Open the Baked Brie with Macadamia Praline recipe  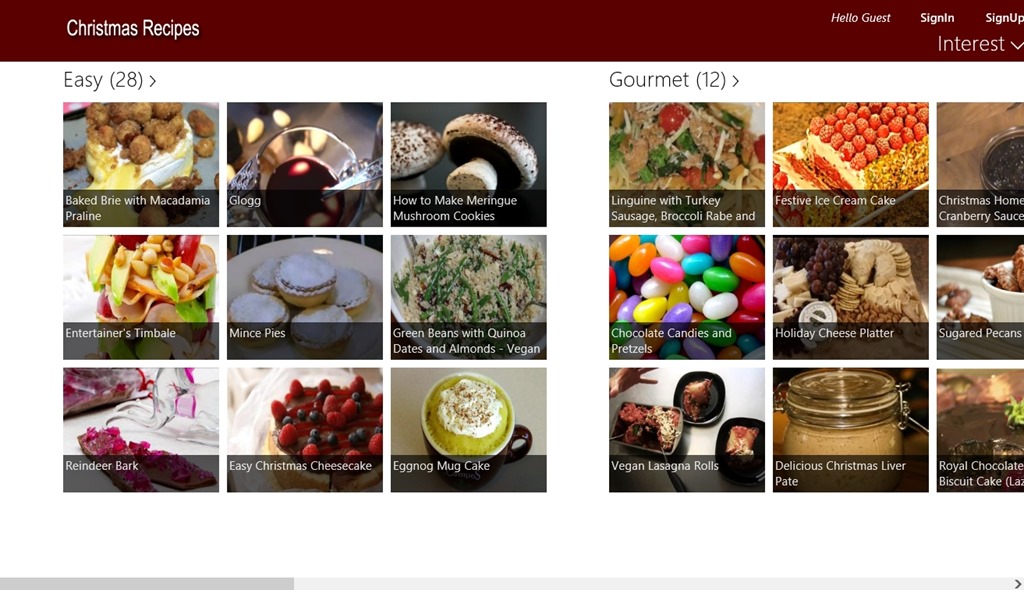click(x=141, y=164)
